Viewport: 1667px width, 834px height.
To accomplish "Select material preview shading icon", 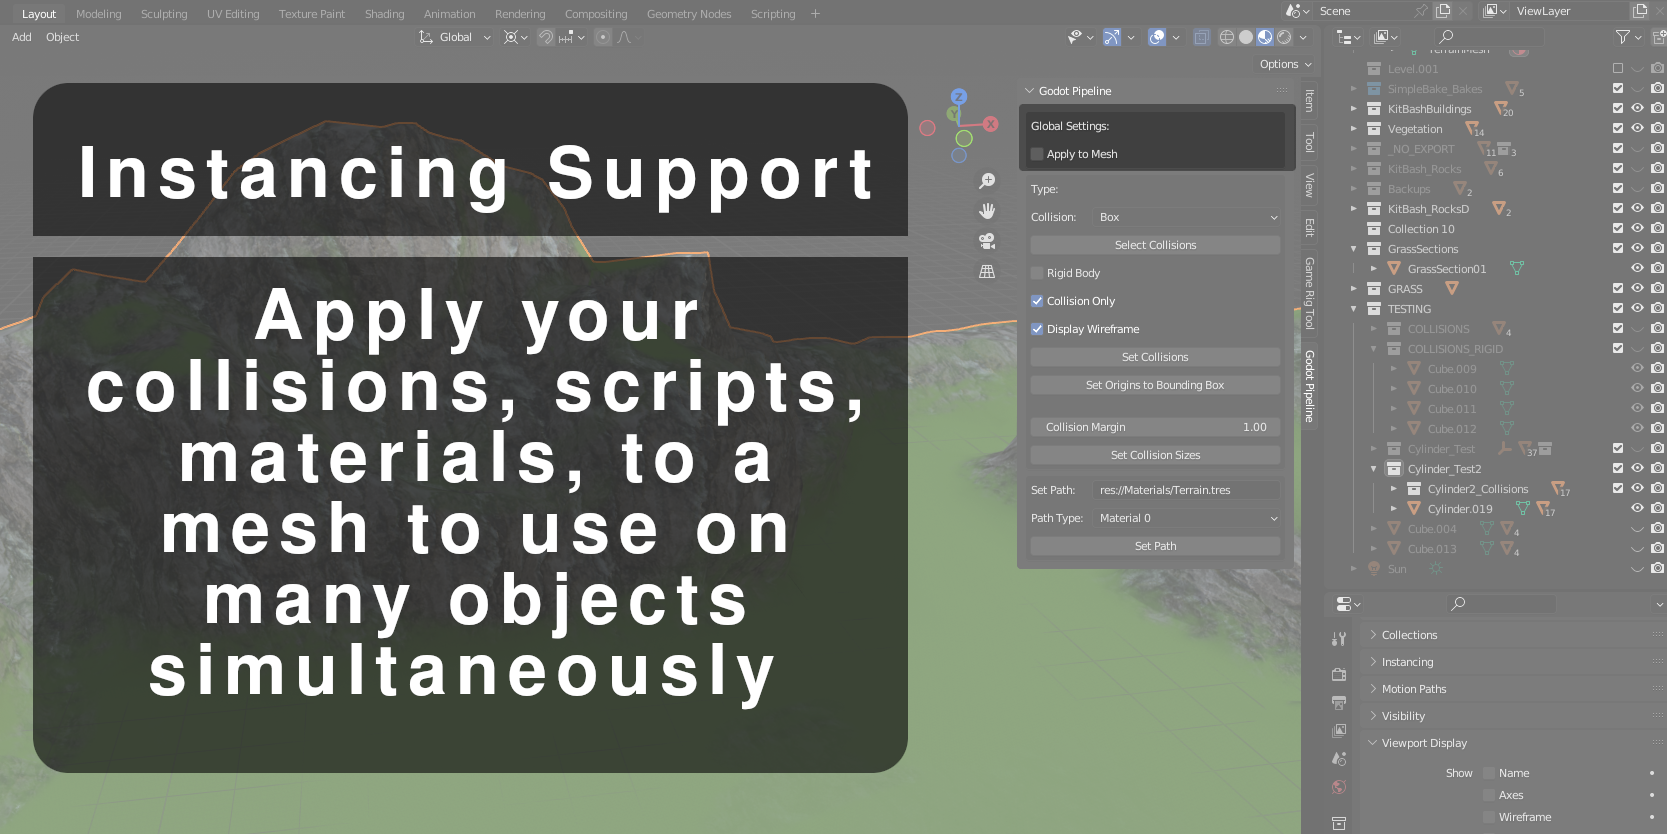I will (1265, 37).
